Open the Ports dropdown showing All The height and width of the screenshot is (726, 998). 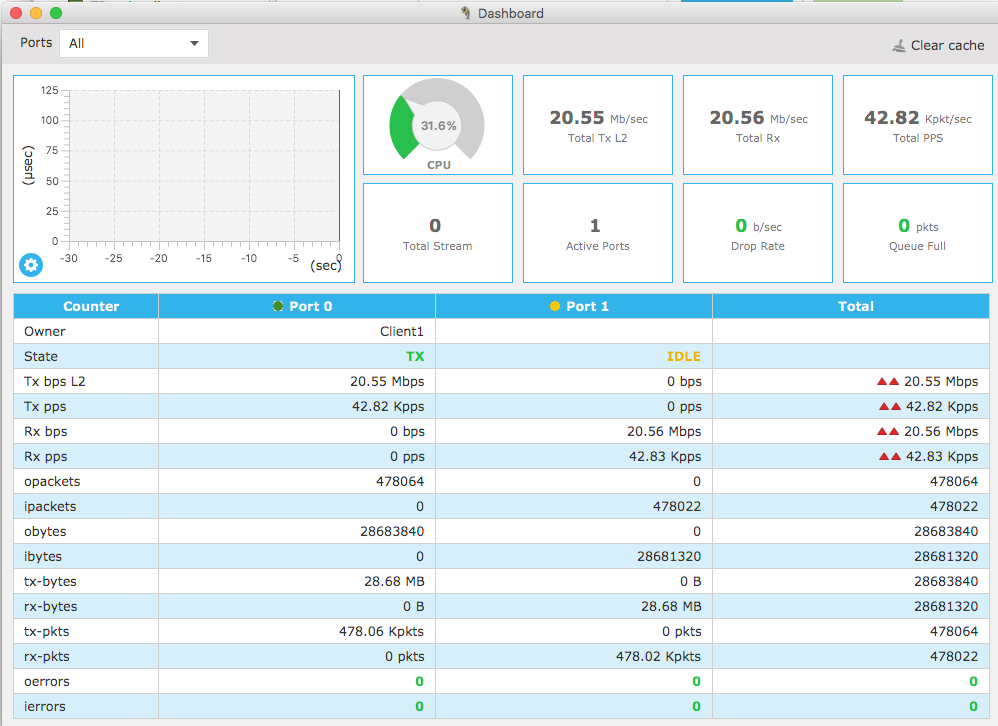pyautogui.click(x=134, y=43)
